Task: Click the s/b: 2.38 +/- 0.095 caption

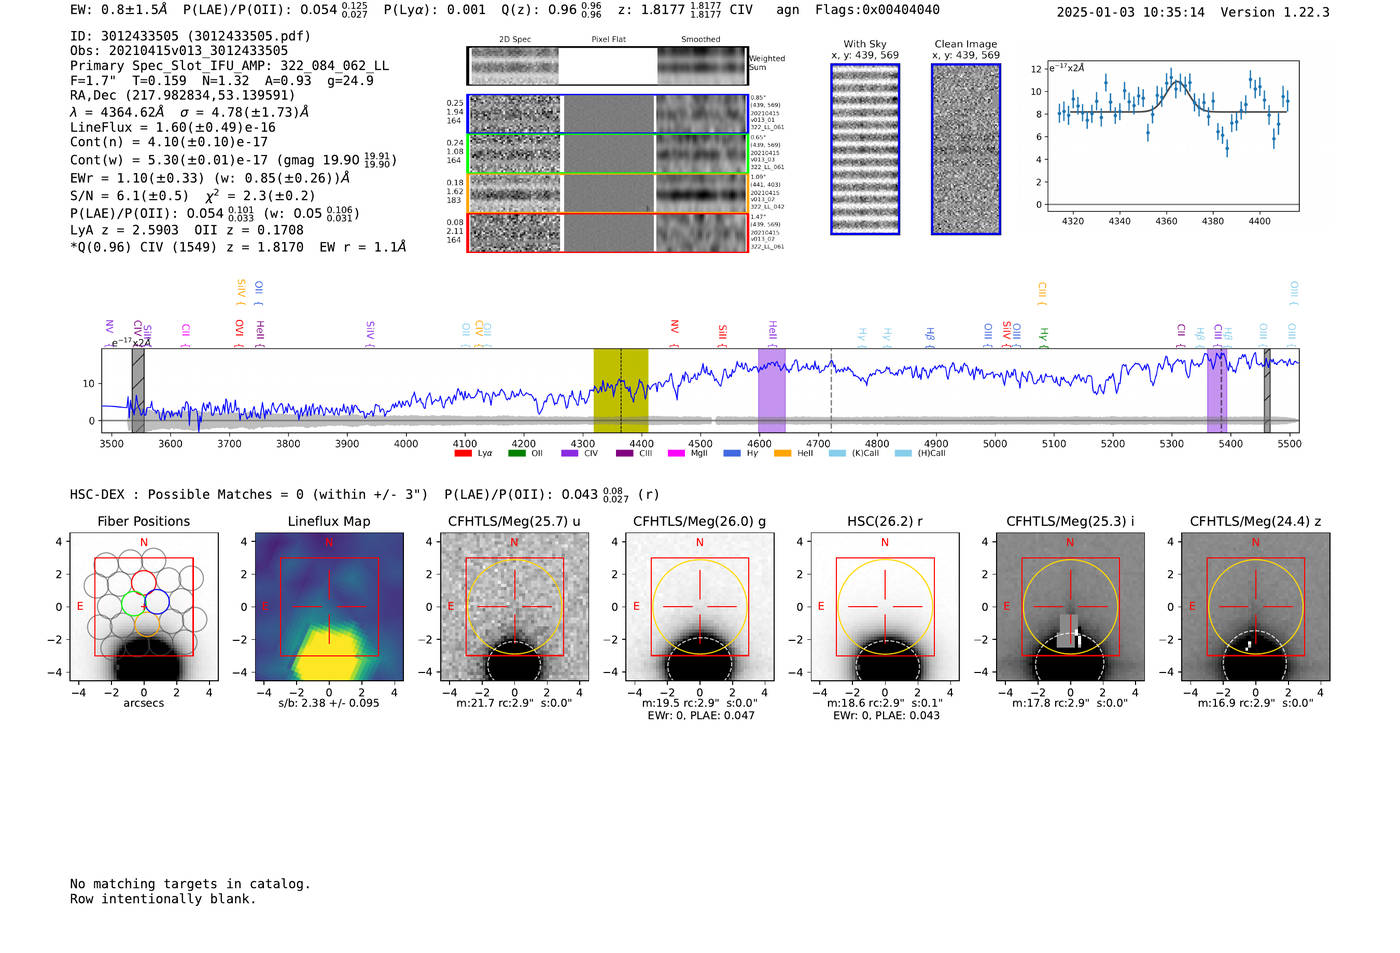Action: click(x=329, y=703)
